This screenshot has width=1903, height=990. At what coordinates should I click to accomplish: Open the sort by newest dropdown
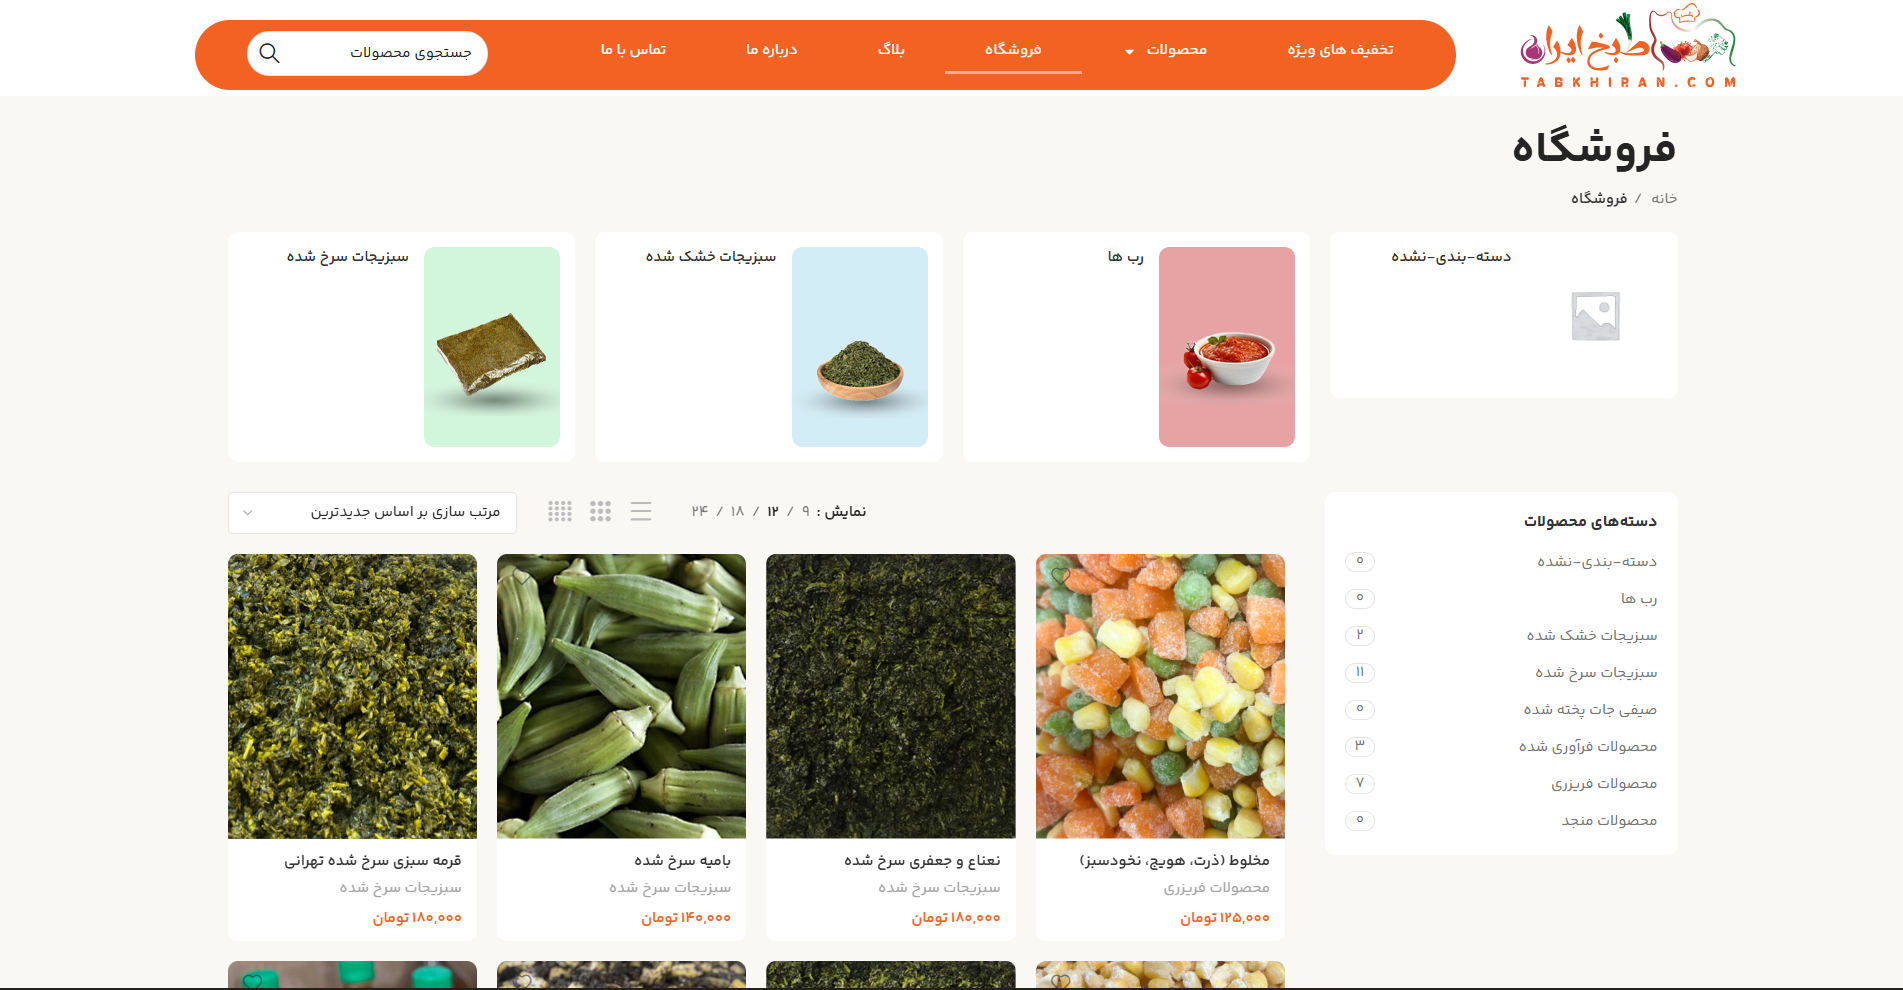372,513
